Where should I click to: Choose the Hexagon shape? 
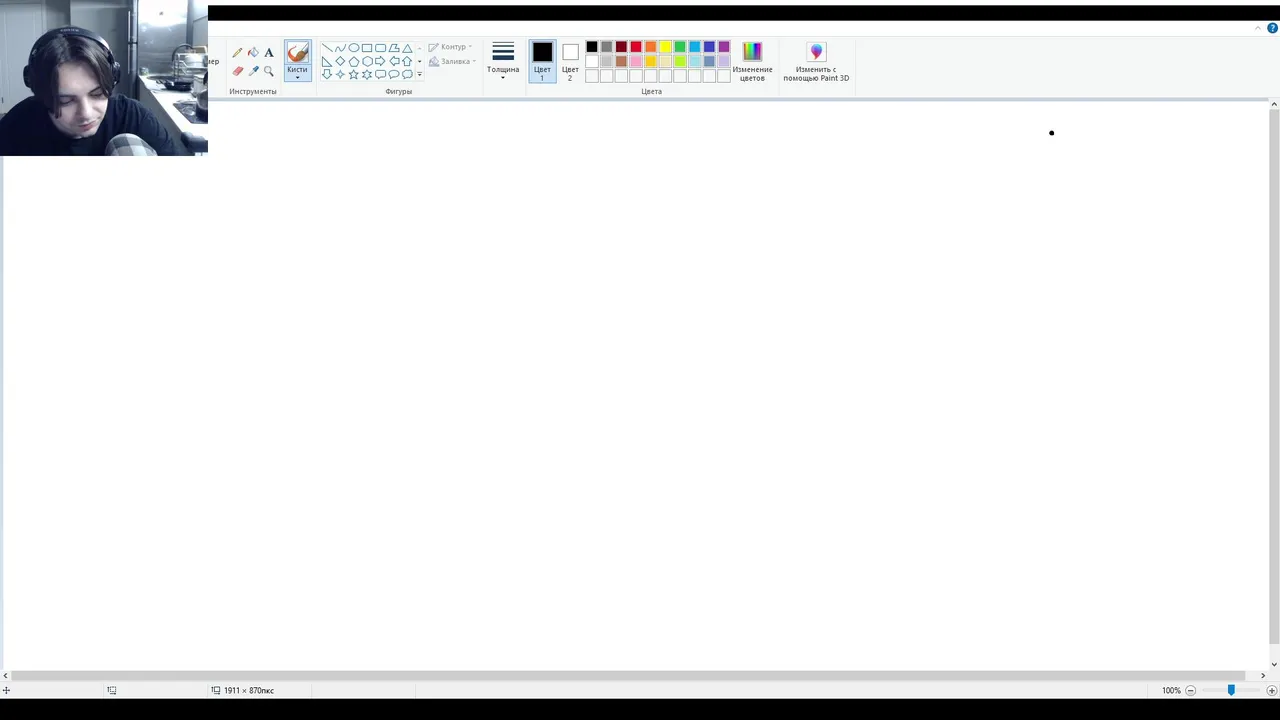pos(367,61)
